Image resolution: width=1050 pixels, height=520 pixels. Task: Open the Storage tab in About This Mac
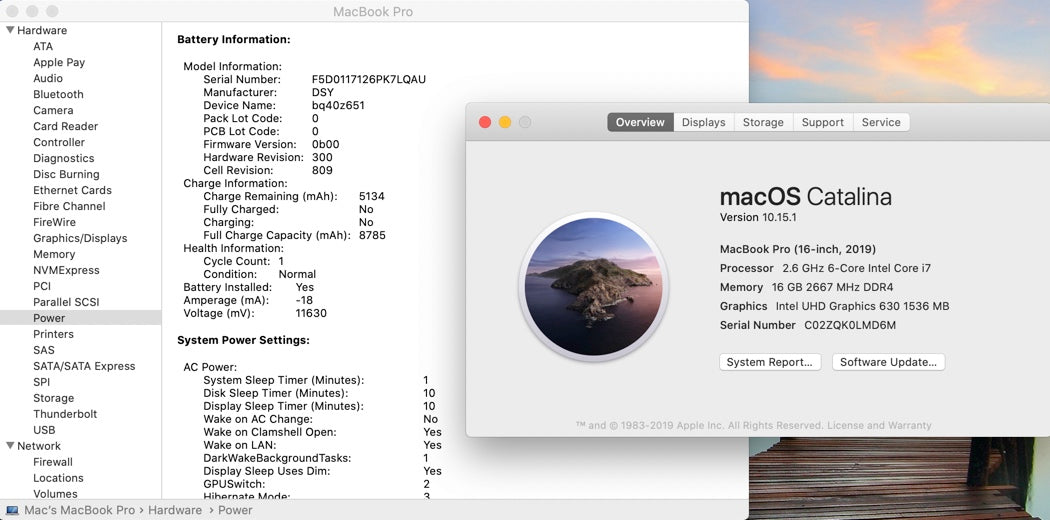pyautogui.click(x=763, y=122)
